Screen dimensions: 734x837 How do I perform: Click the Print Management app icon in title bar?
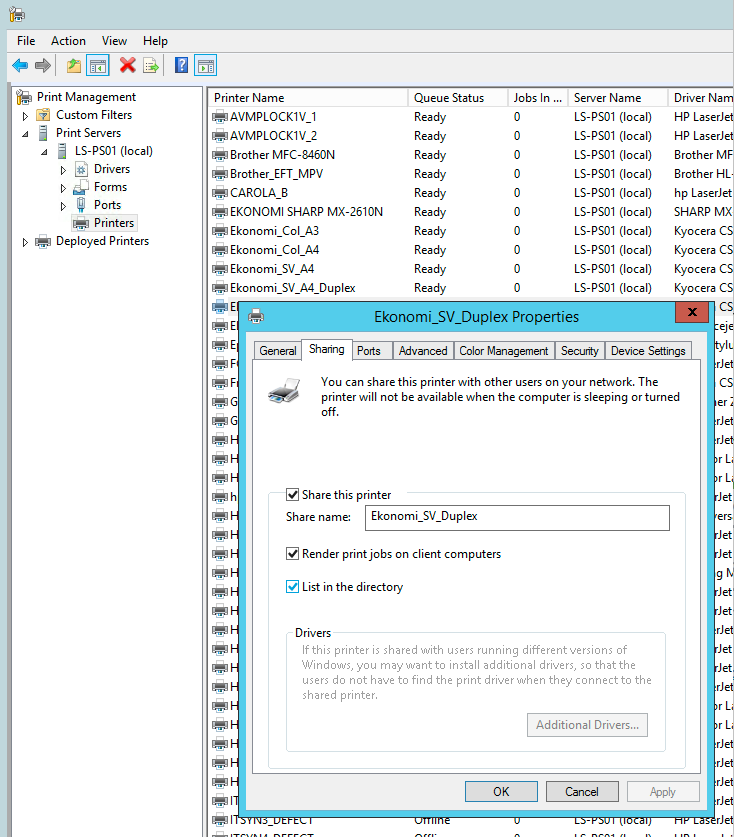pyautogui.click(x=17, y=14)
